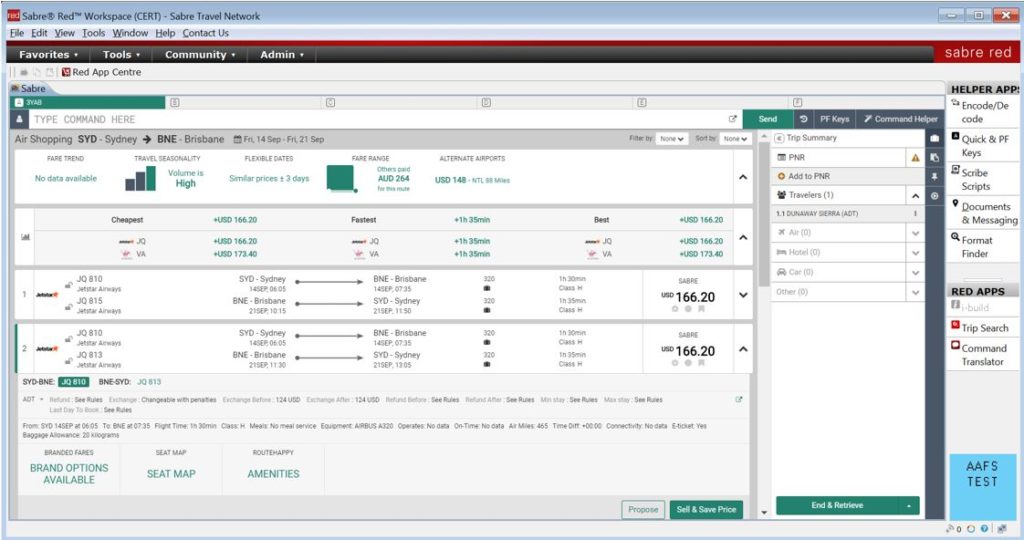The width and height of the screenshot is (1024, 540).
Task: Open the File menu
Action: pos(17,33)
